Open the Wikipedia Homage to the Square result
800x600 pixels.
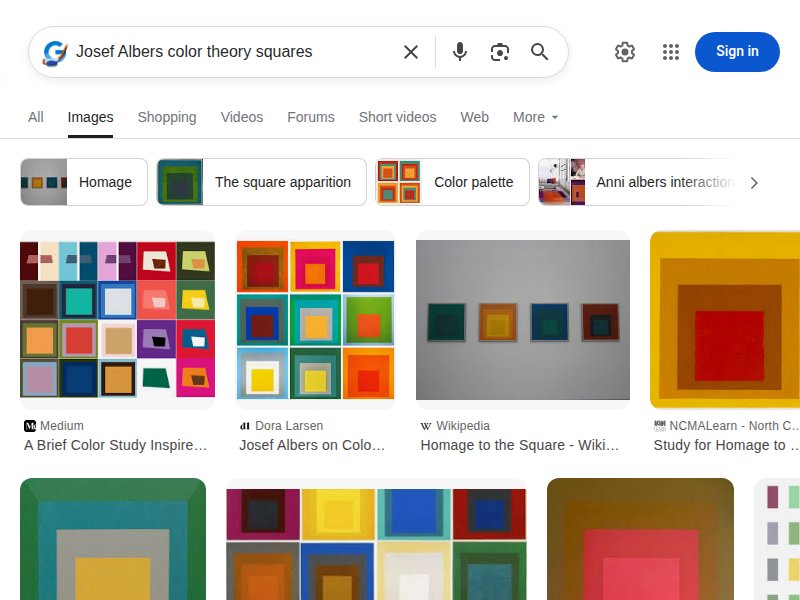tap(522, 319)
